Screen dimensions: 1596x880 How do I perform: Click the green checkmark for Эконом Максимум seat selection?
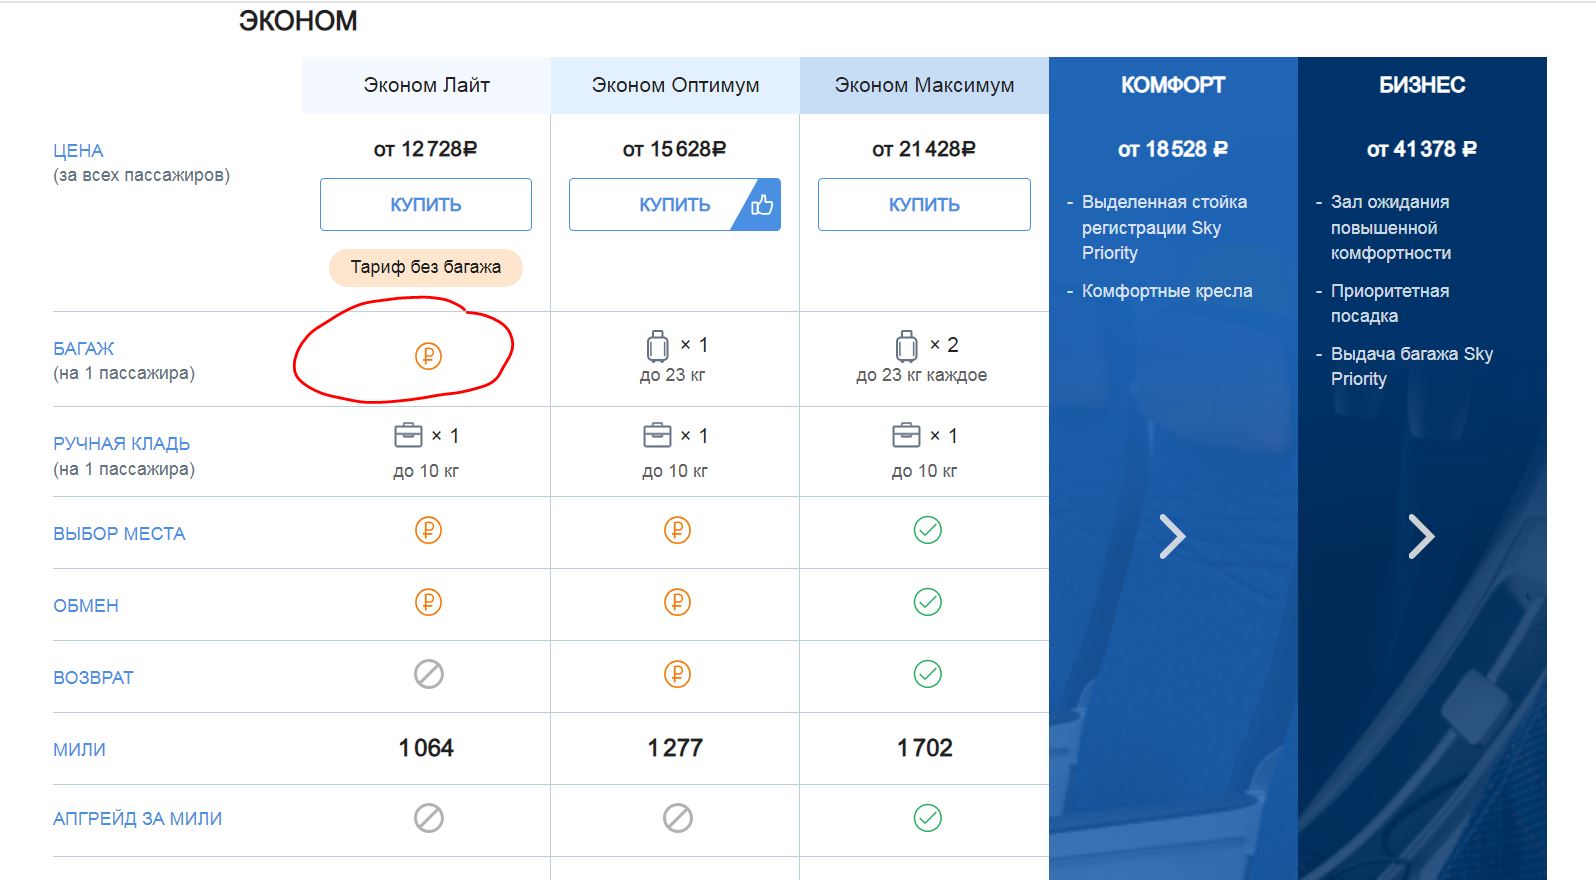pyautogui.click(x=927, y=530)
